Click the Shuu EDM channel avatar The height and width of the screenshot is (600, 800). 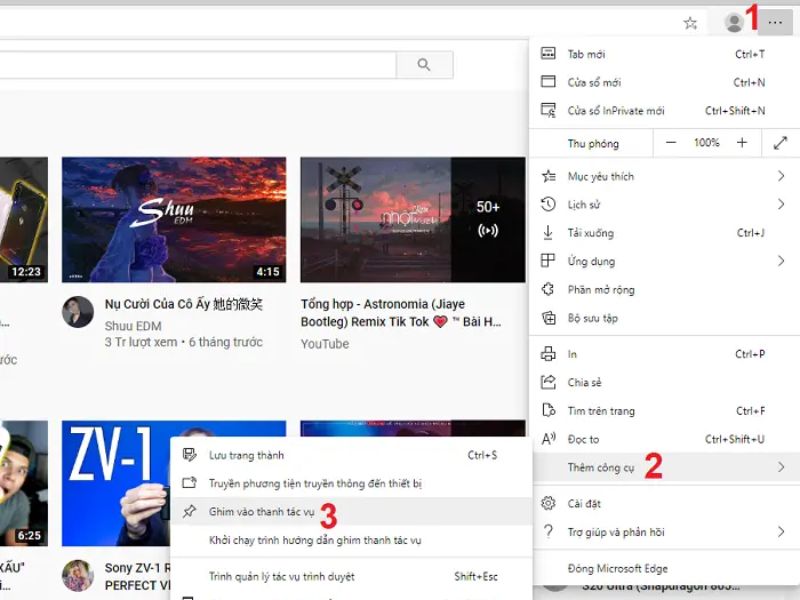tap(79, 312)
